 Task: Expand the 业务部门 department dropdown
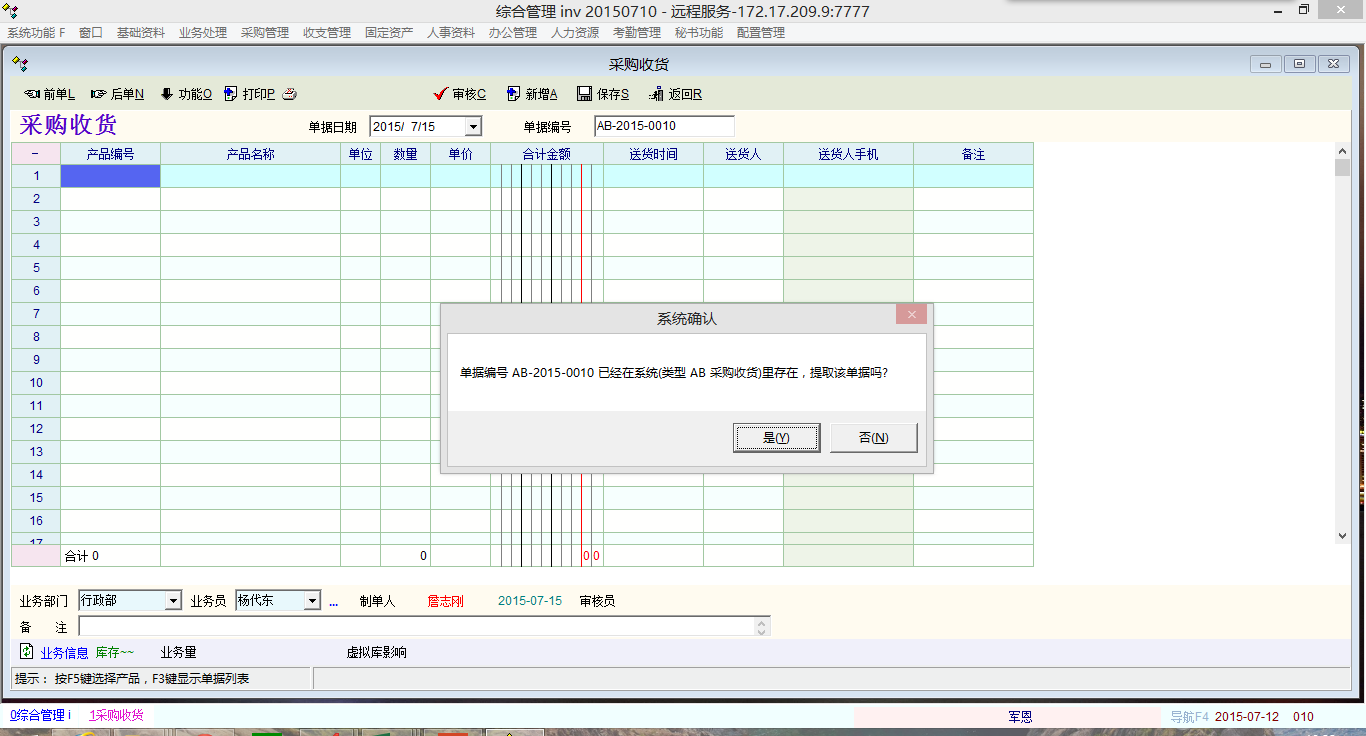click(x=173, y=601)
